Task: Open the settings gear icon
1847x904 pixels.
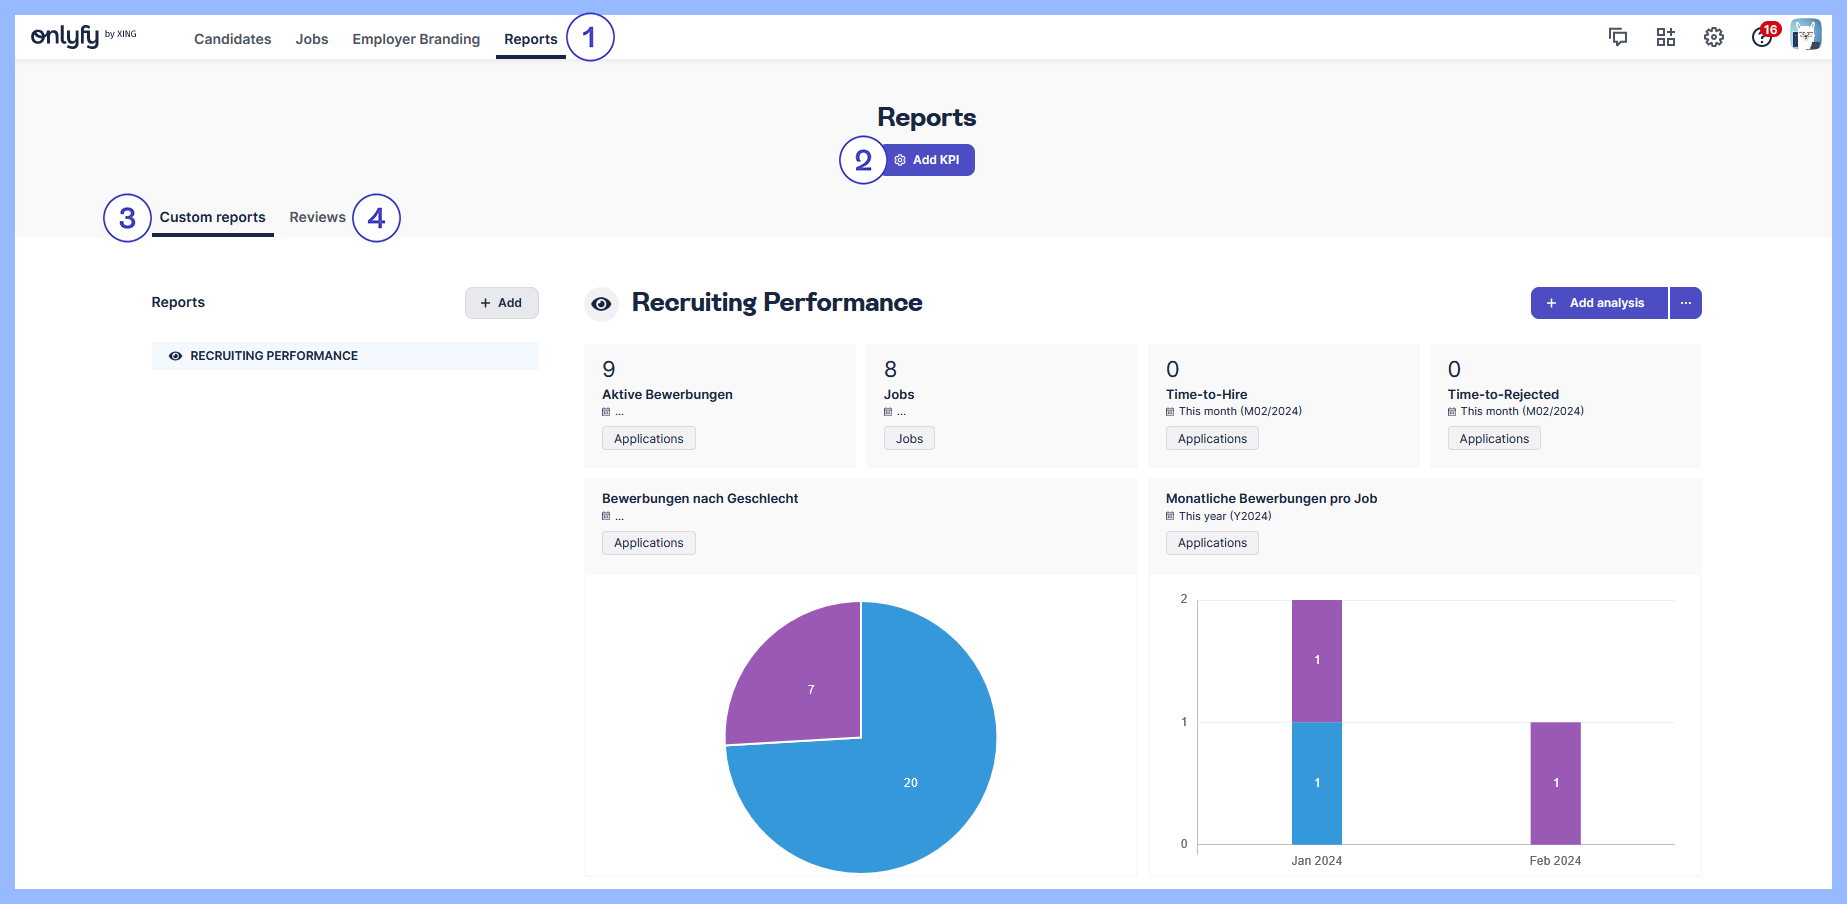Action: coord(1713,37)
